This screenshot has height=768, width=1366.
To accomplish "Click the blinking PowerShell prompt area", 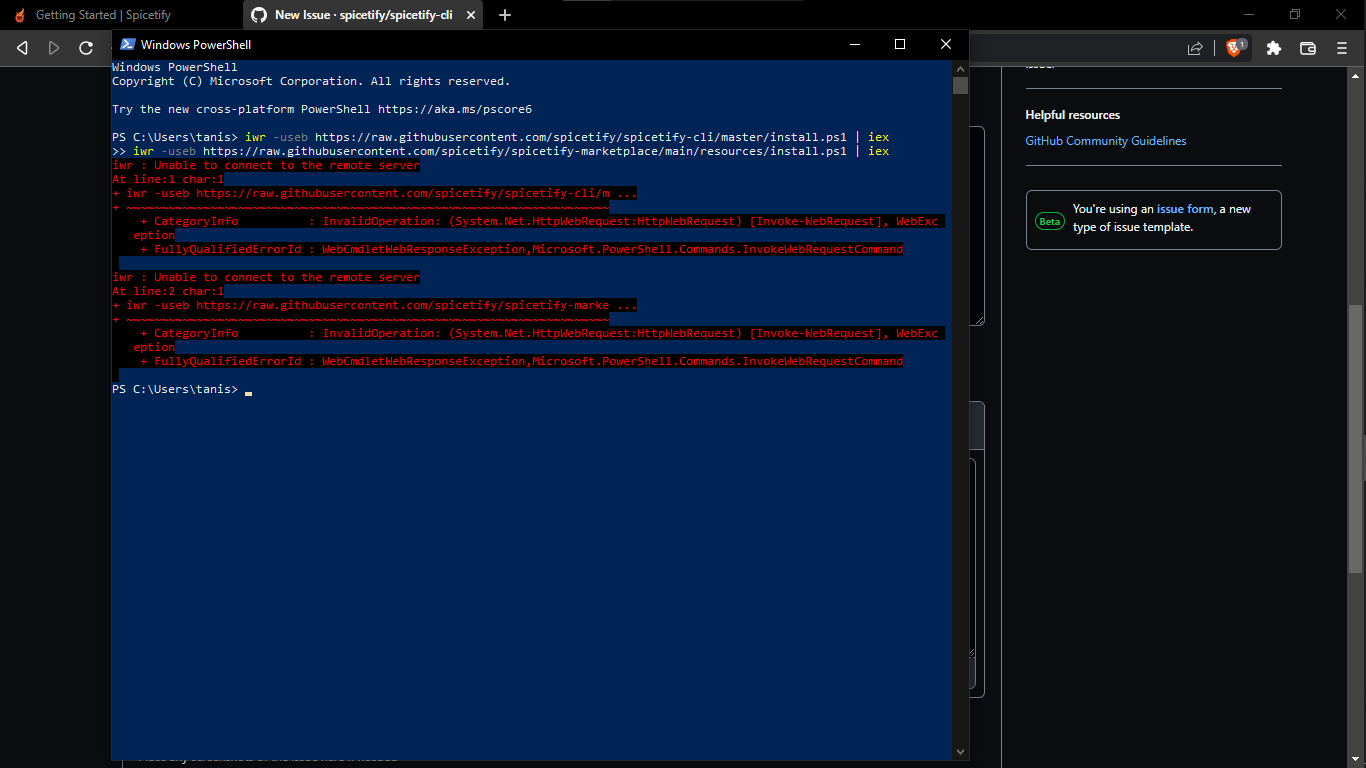I will pyautogui.click(x=246, y=389).
